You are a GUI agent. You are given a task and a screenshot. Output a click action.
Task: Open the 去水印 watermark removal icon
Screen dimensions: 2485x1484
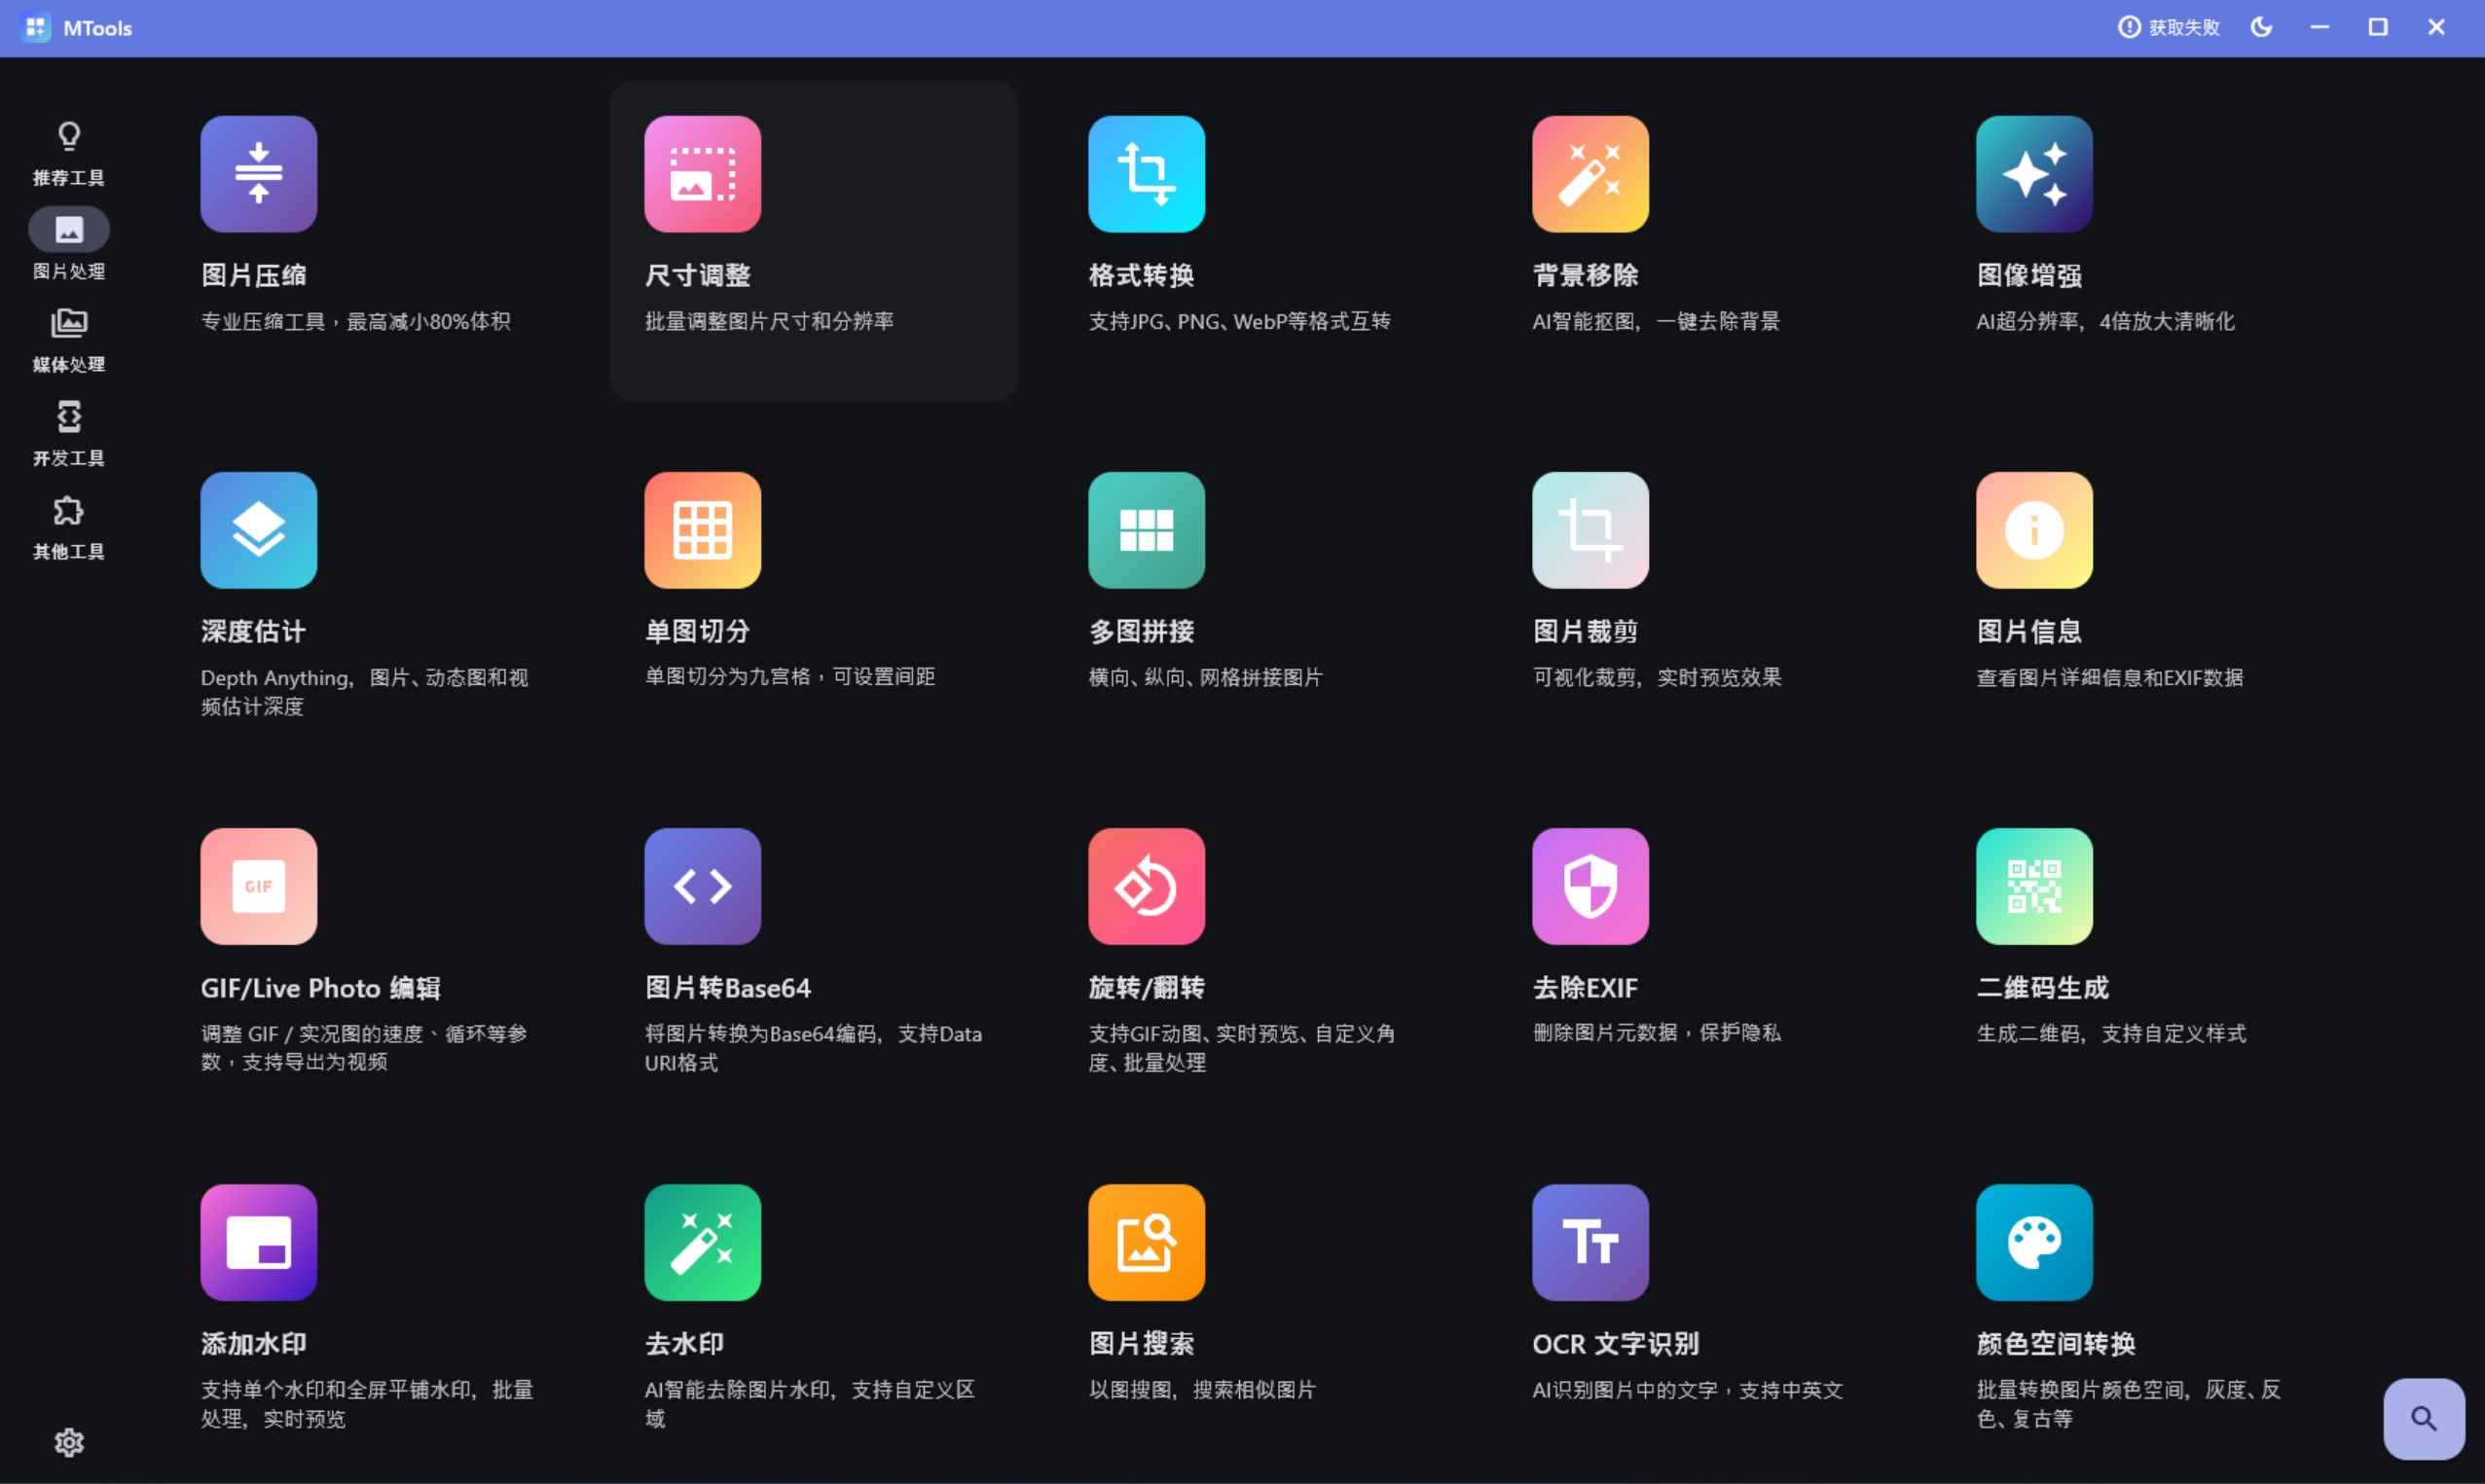pyautogui.click(x=702, y=1242)
